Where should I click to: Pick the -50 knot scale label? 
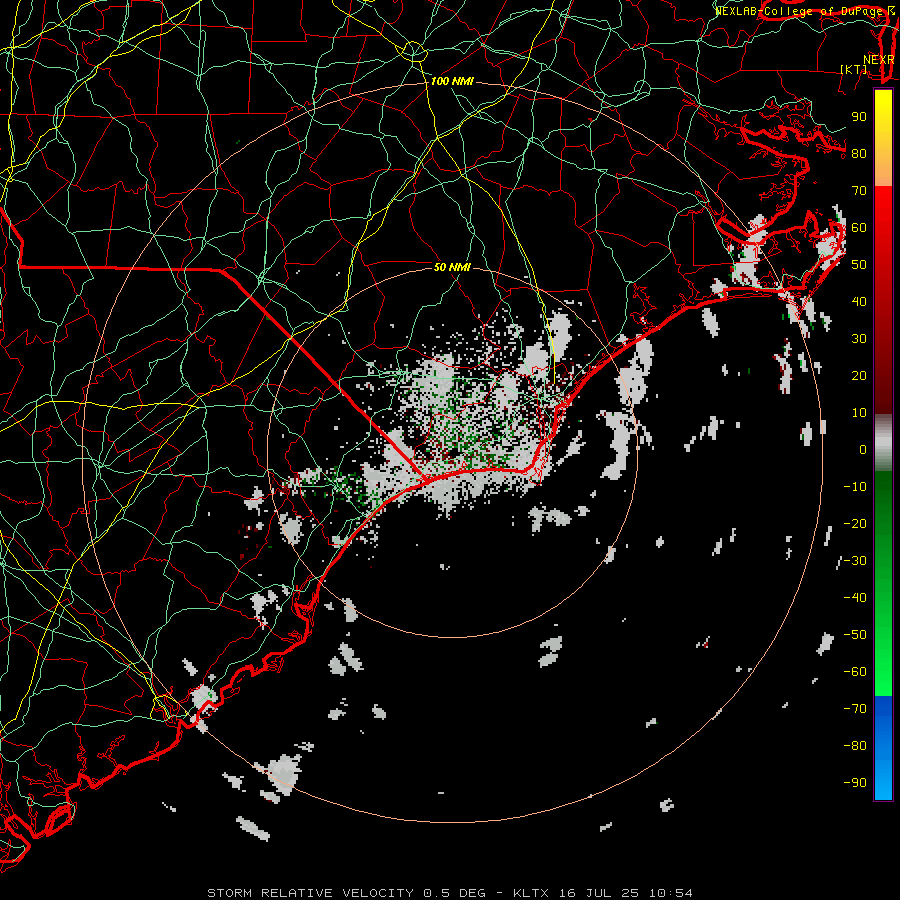(x=855, y=635)
